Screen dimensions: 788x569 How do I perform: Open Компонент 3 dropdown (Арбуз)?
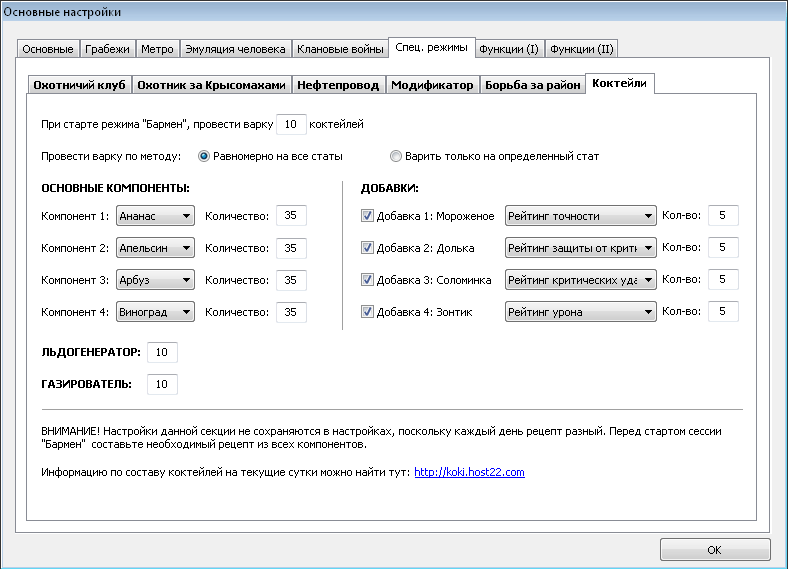(155, 280)
